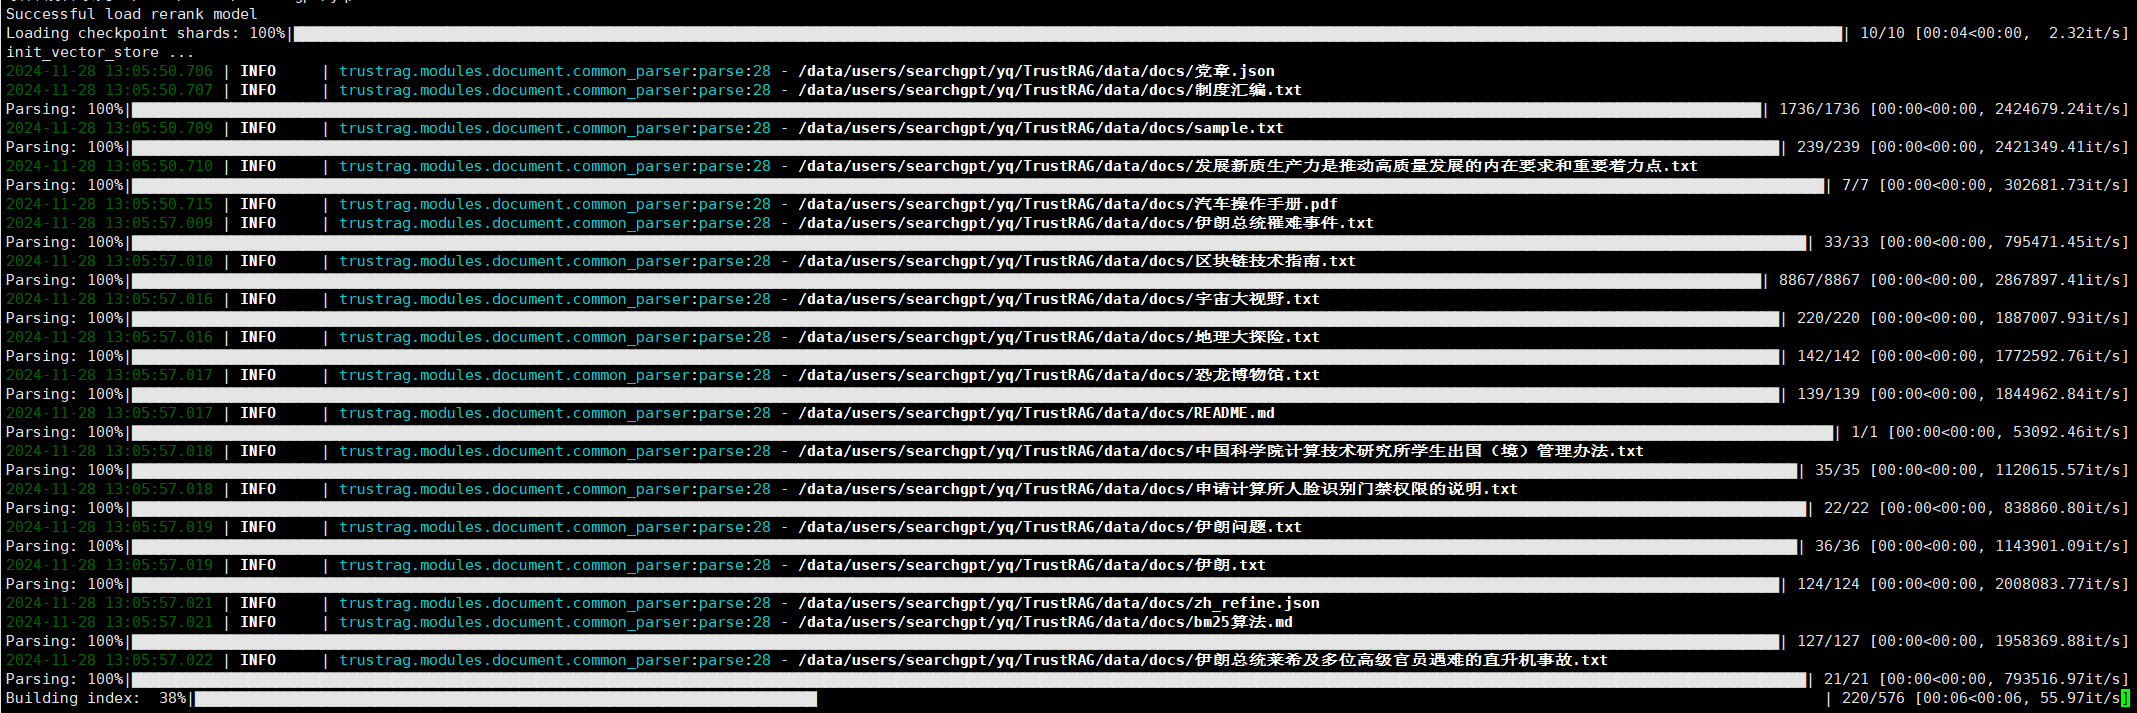The height and width of the screenshot is (713, 2137).
Task: Click the file path ending in 宇宙大视野.txt
Action: pos(1059,299)
